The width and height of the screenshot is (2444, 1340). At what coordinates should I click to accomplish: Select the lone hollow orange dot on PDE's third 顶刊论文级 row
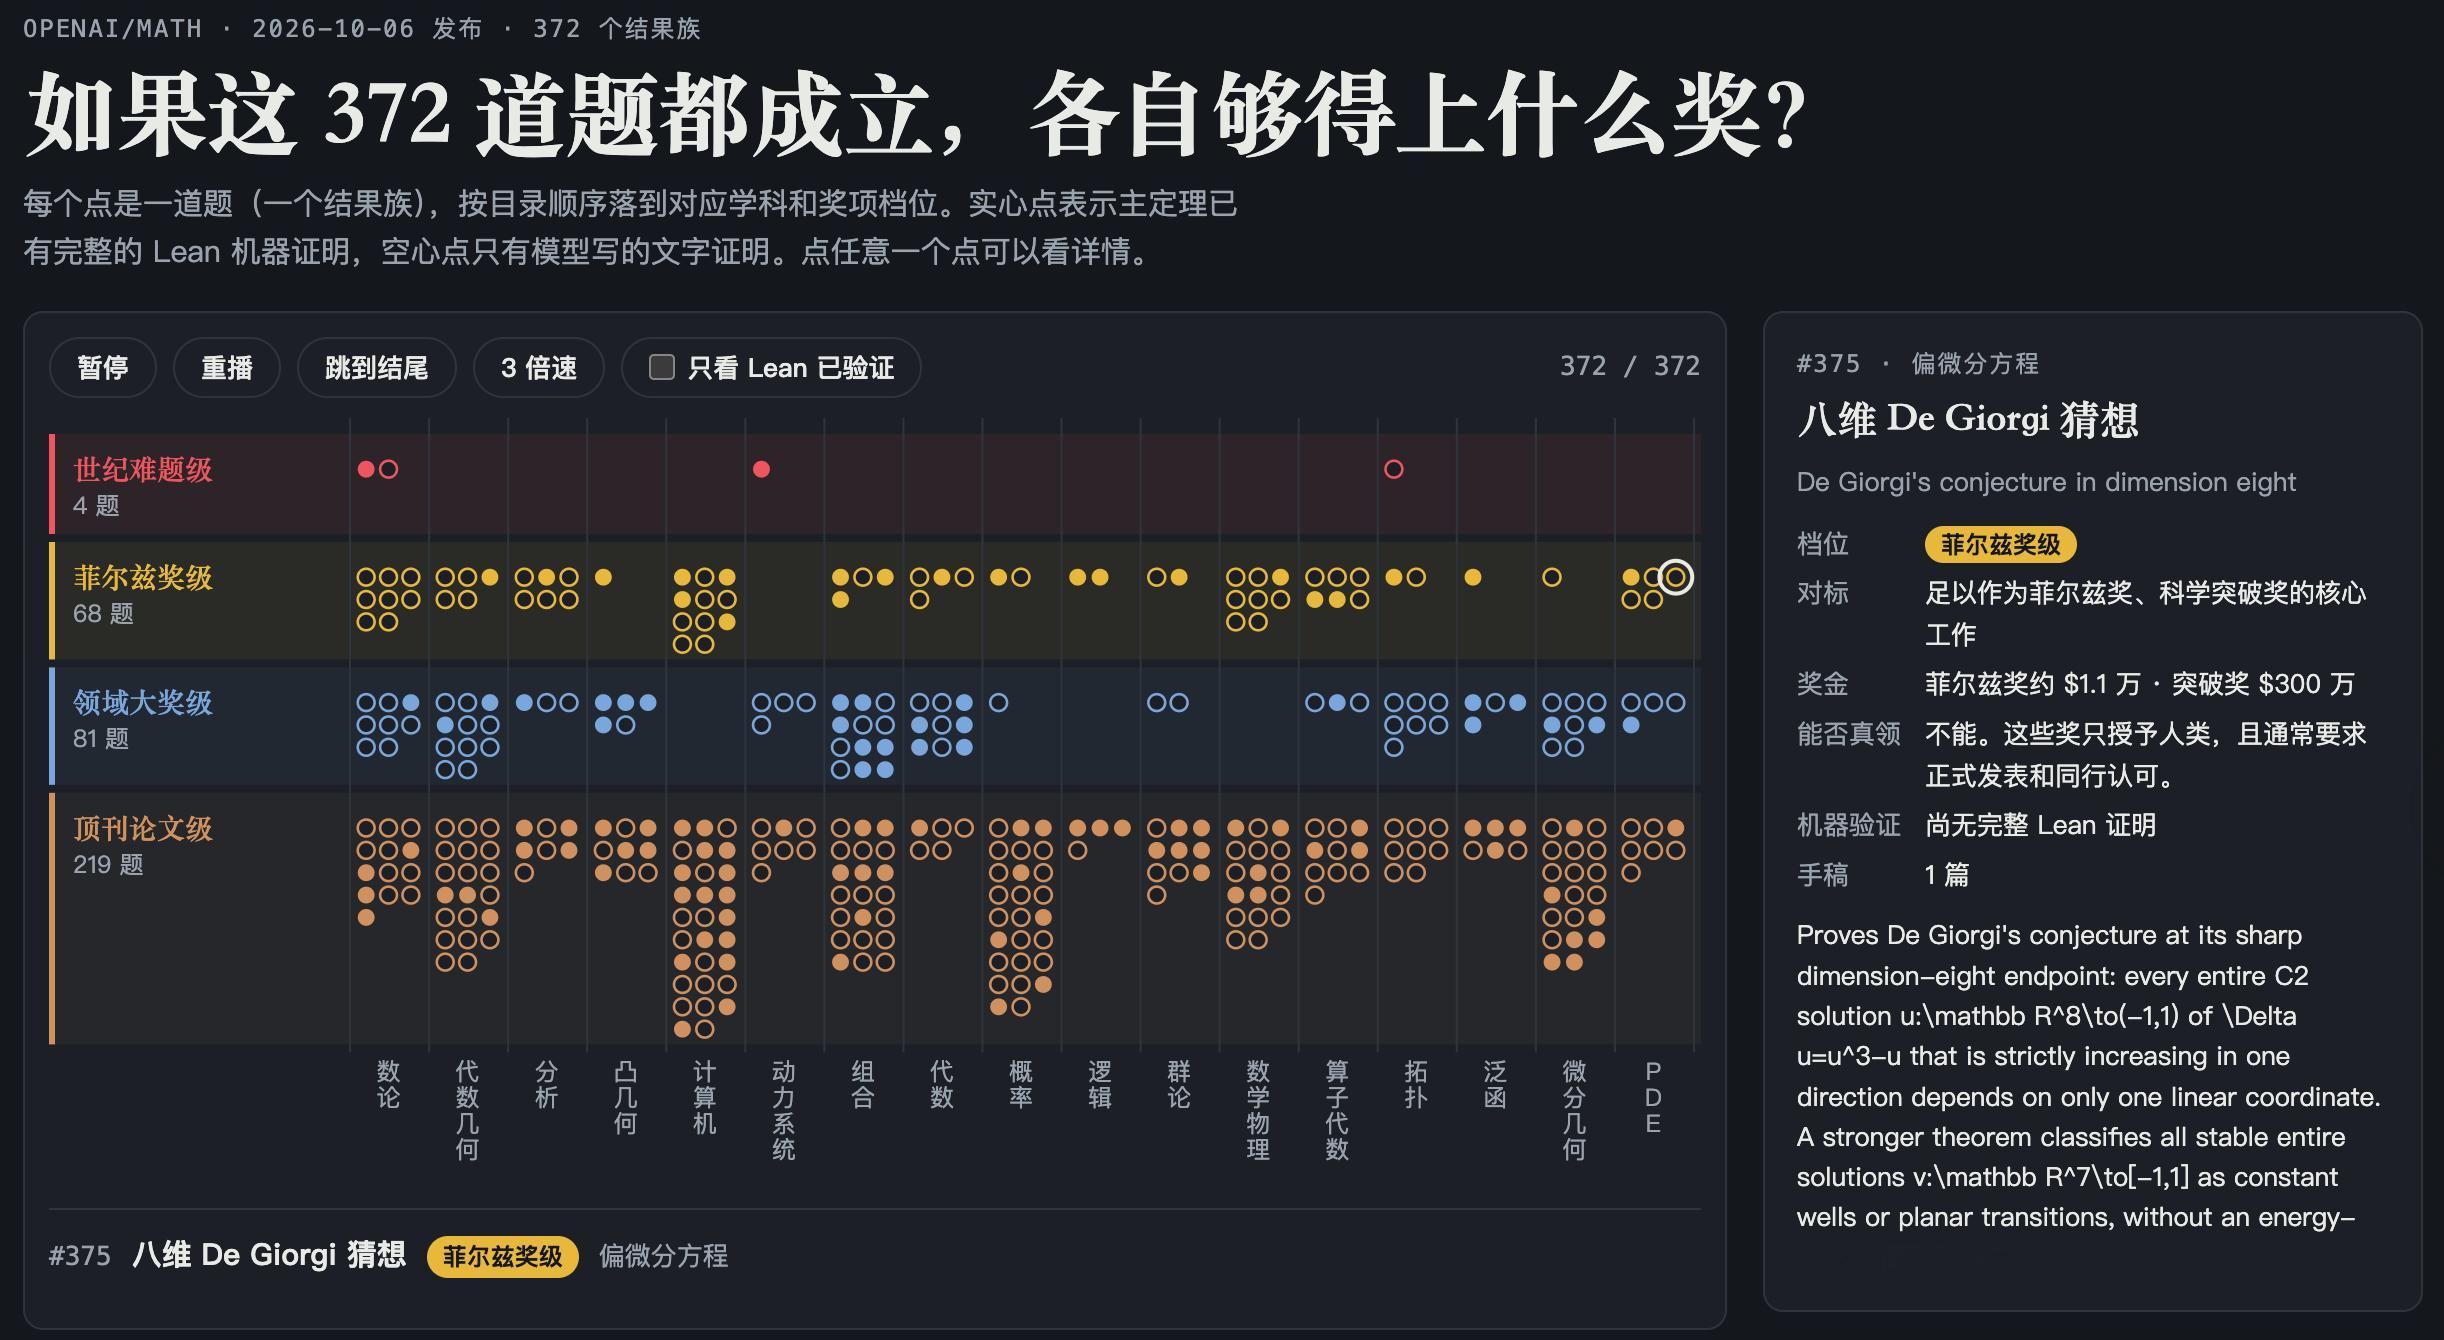(x=1631, y=873)
